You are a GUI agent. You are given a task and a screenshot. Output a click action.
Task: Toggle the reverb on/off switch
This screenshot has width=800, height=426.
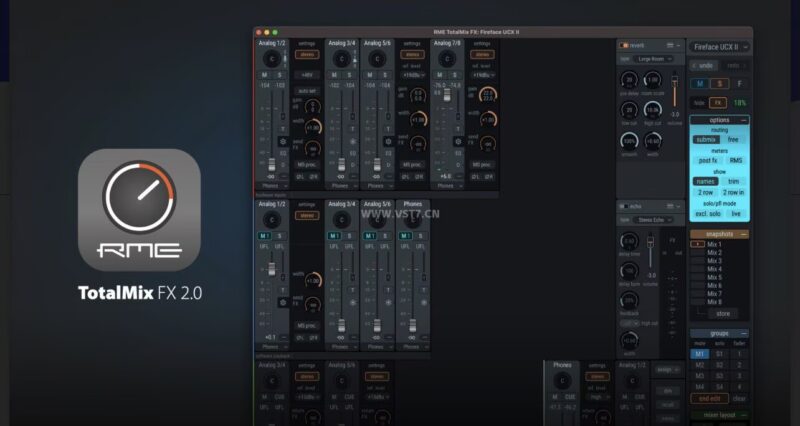click(x=624, y=45)
